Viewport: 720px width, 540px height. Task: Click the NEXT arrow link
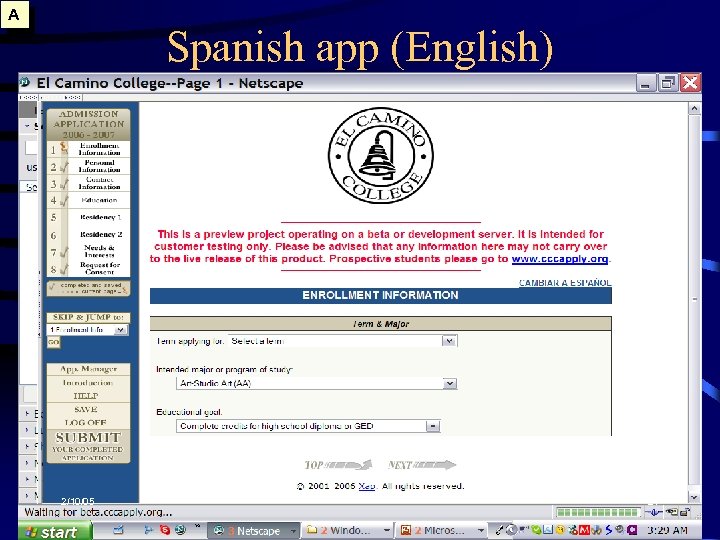(x=422, y=465)
